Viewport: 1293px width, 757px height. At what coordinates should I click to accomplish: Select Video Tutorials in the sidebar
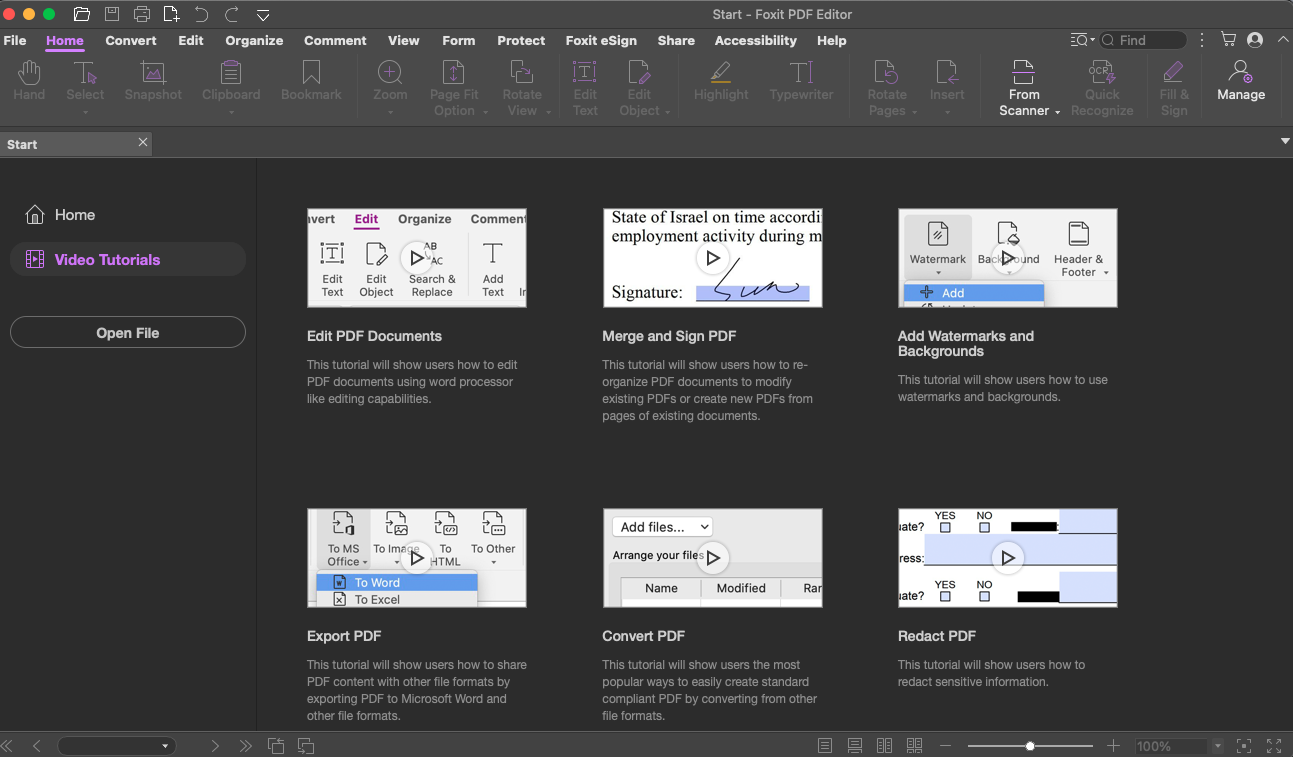(x=128, y=259)
